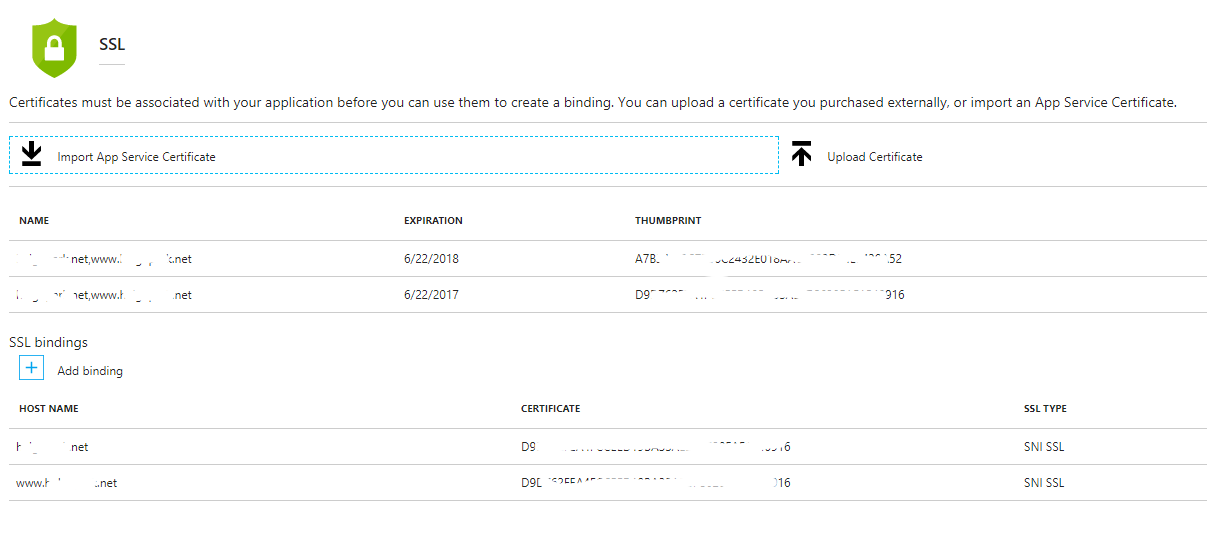Viewport: 1207px width, 533px height.
Task: Open Import App Service Certificate
Action: click(136, 157)
